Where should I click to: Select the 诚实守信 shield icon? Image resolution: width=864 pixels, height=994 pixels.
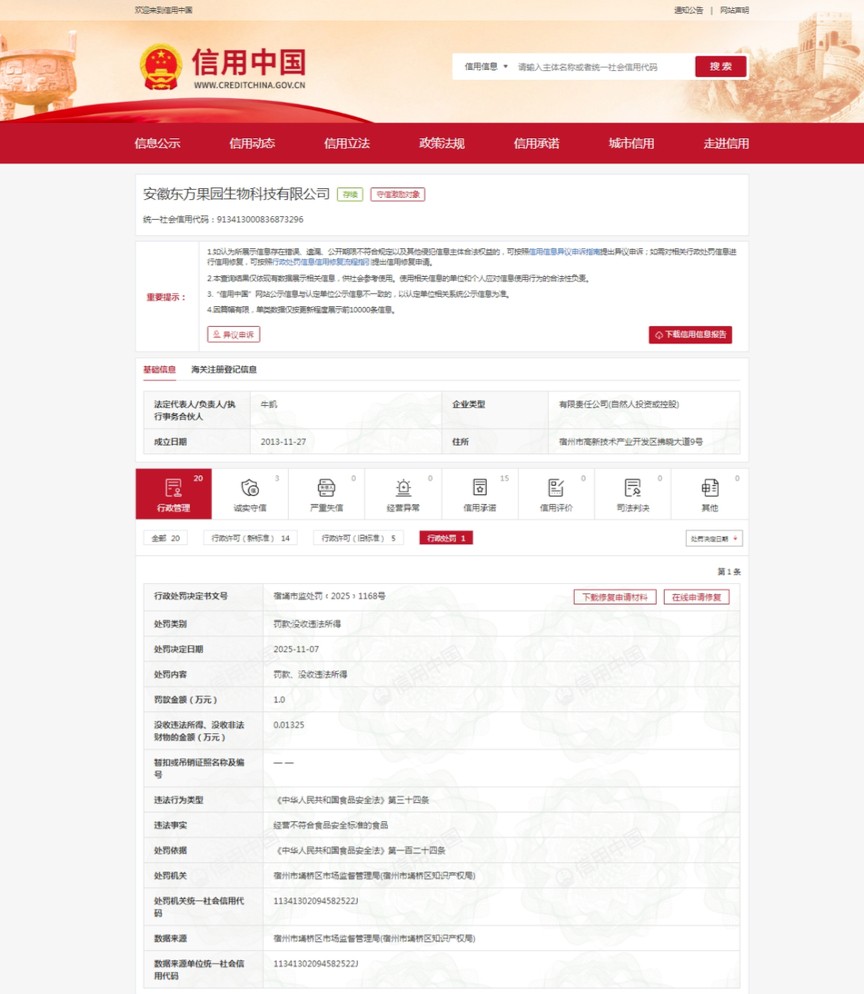[x=250, y=488]
